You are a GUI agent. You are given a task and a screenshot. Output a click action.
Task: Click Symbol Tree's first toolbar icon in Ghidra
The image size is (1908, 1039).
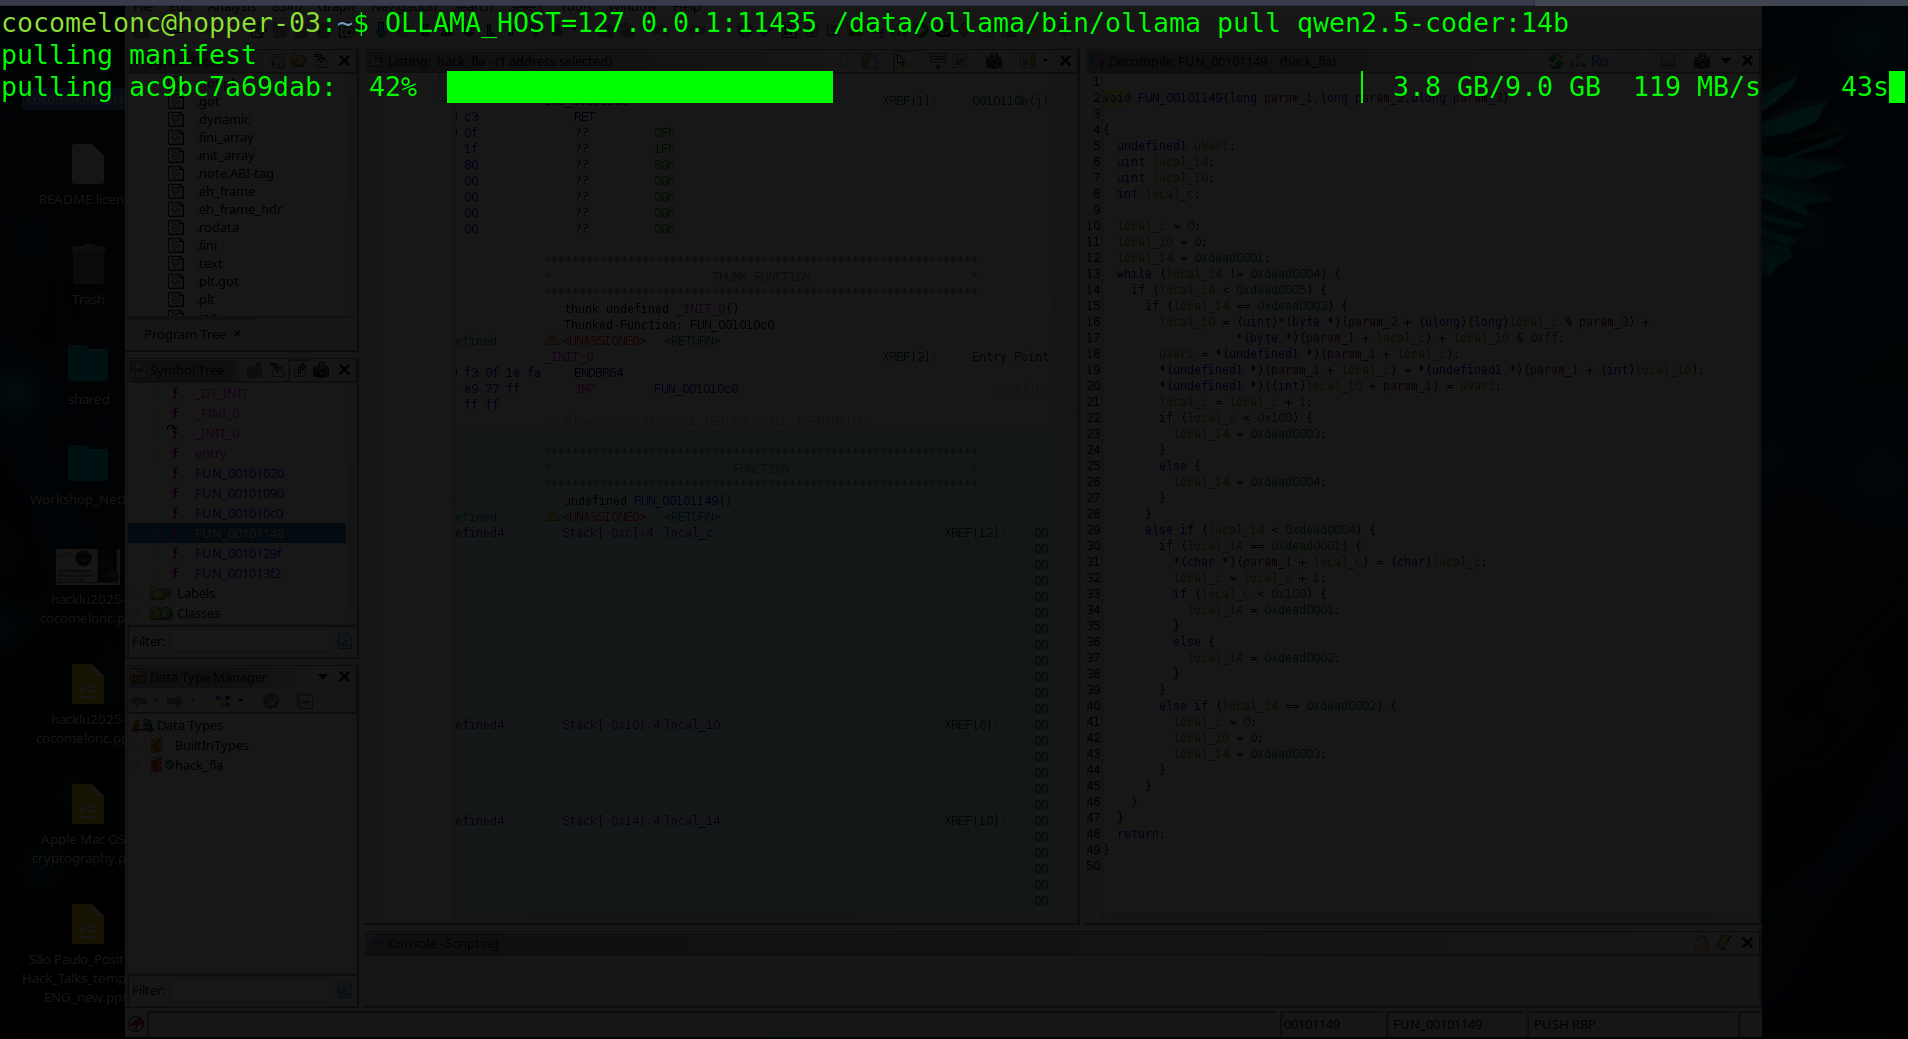(254, 370)
